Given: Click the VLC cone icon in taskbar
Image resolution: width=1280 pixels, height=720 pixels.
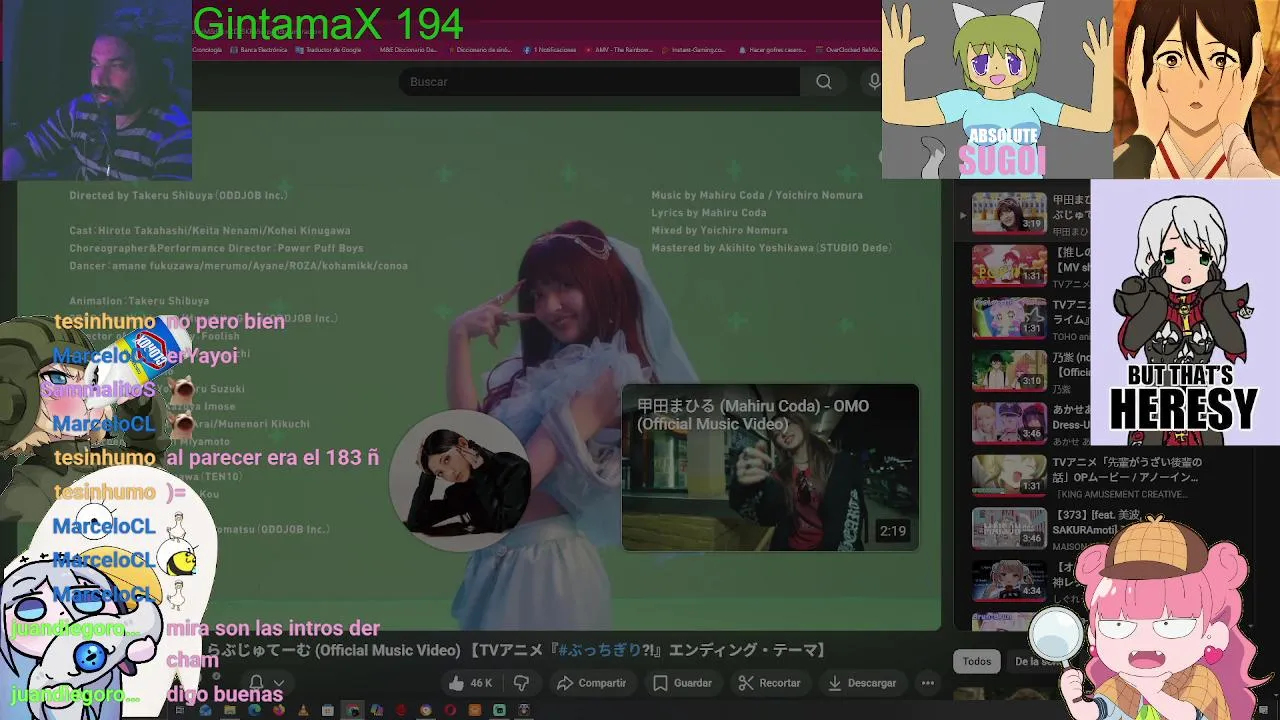Looking at the screenshot, I should tap(304, 710).
